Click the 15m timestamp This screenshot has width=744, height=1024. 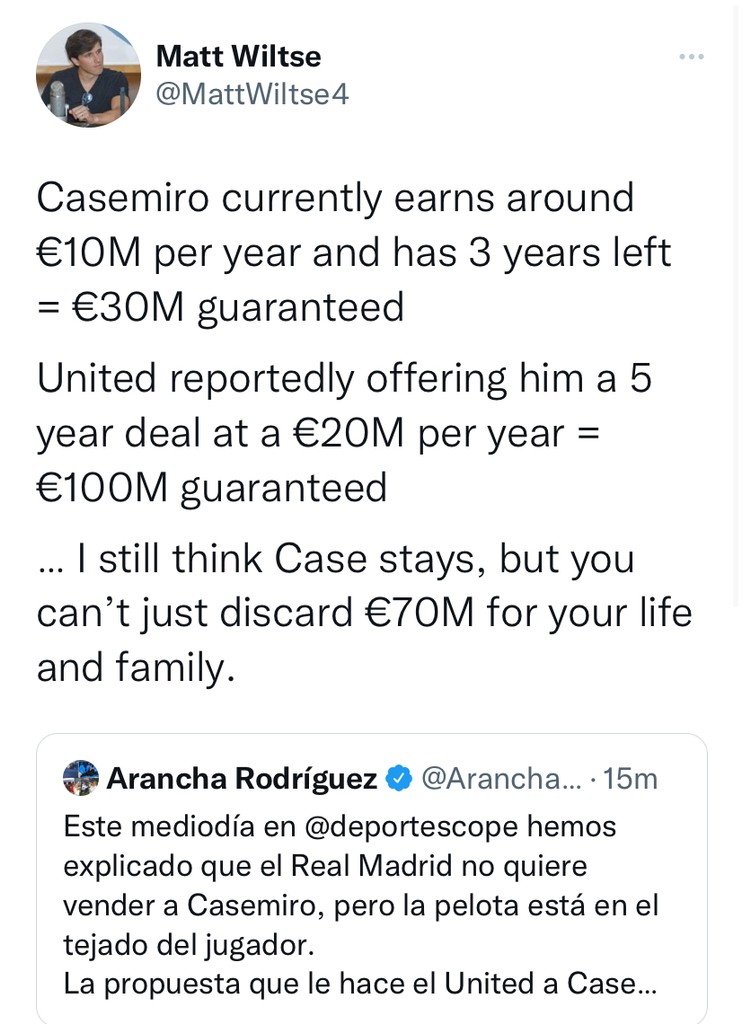[x=632, y=778]
